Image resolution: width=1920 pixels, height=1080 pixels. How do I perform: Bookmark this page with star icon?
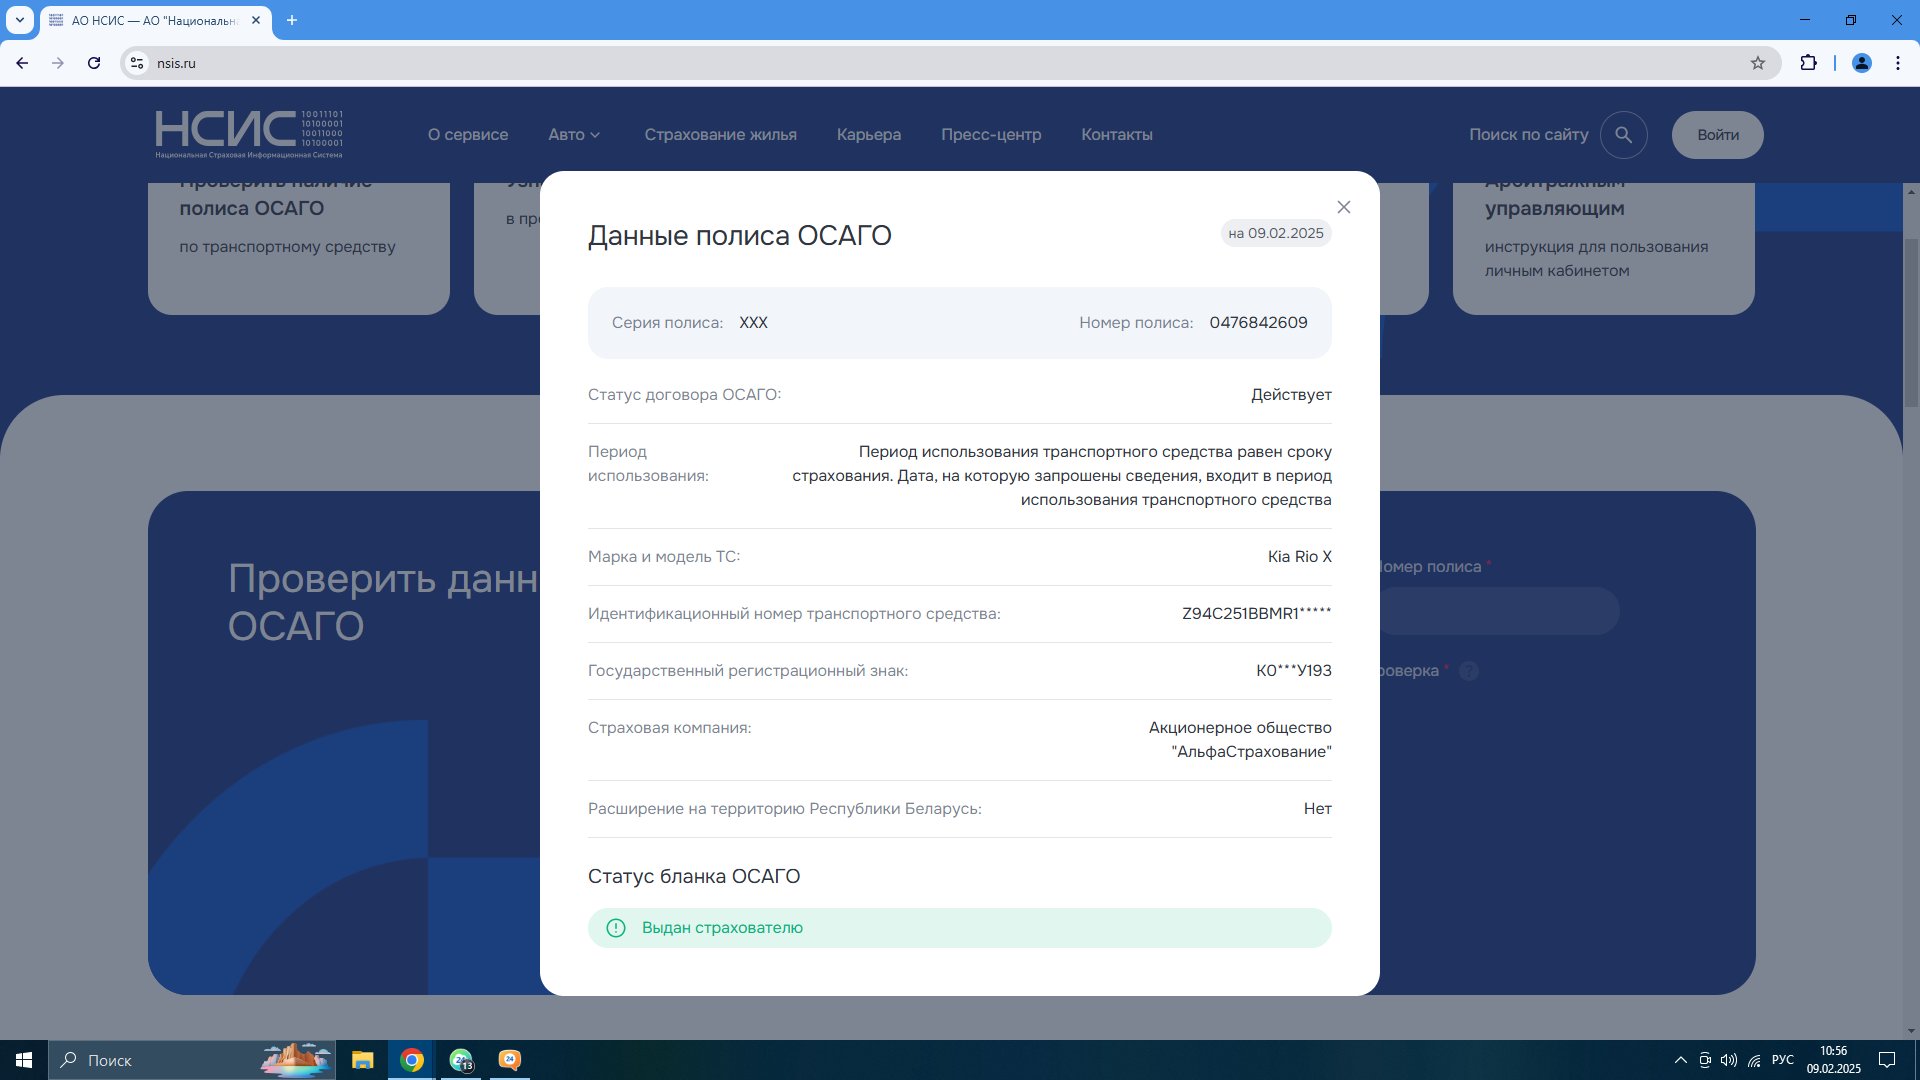click(1758, 63)
